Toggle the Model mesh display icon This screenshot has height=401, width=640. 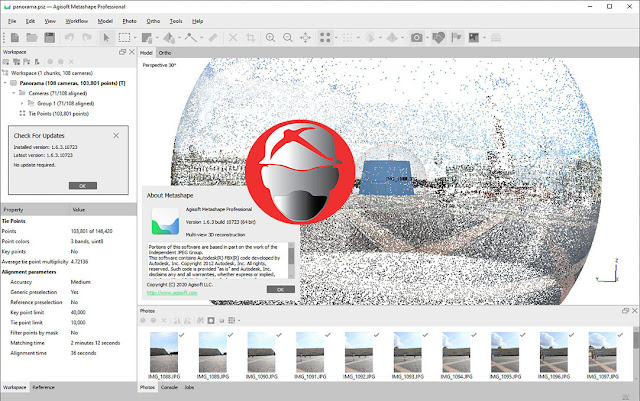370,38
